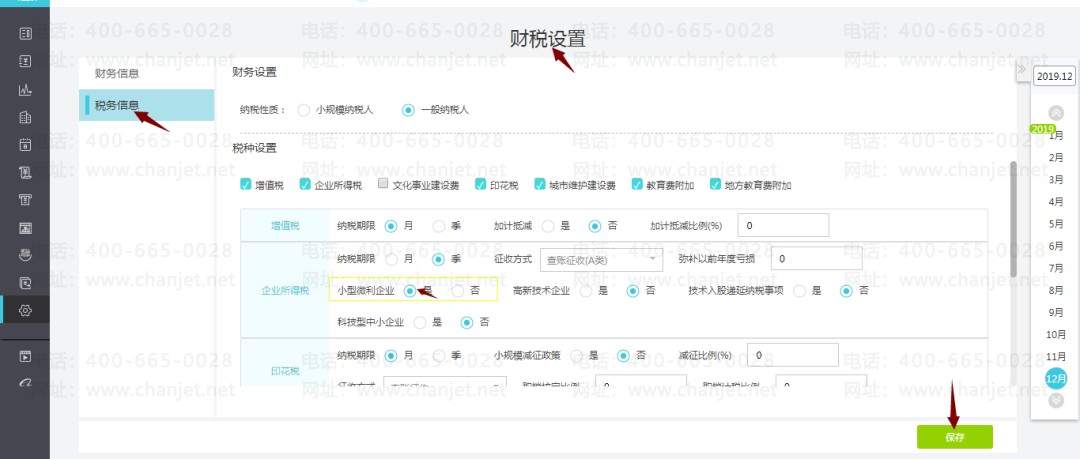The image size is (1080, 459).
Task: Uncheck the 企业所得税 tax type checkbox
Action: pos(305,185)
